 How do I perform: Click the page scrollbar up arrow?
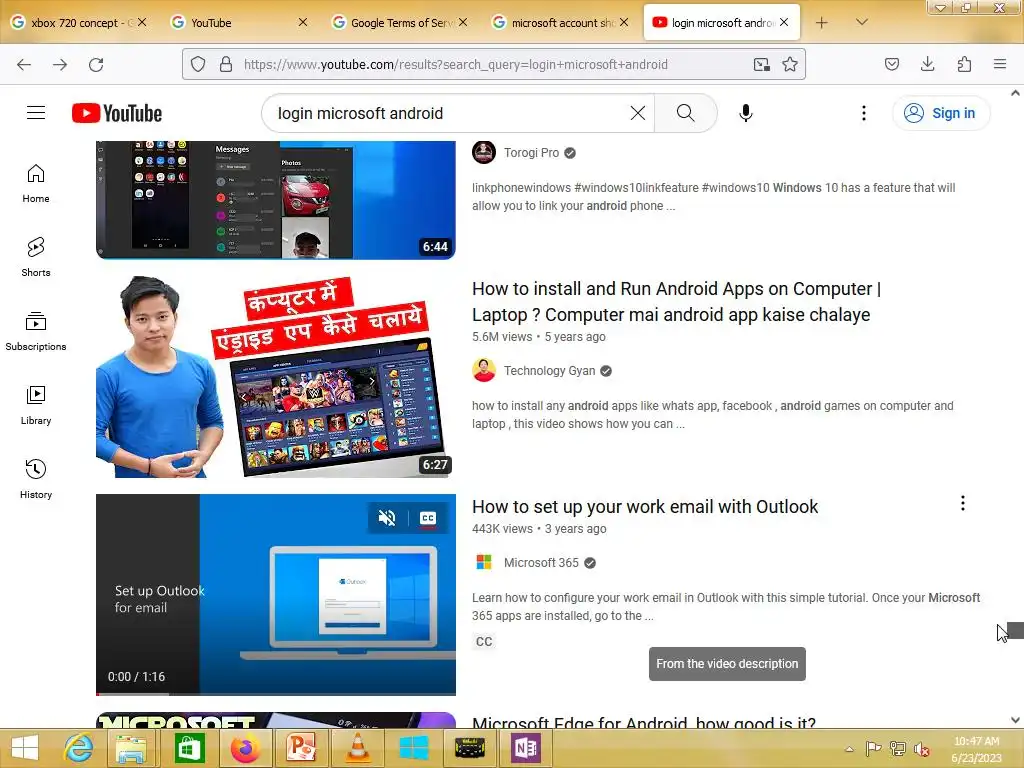[x=1016, y=93]
